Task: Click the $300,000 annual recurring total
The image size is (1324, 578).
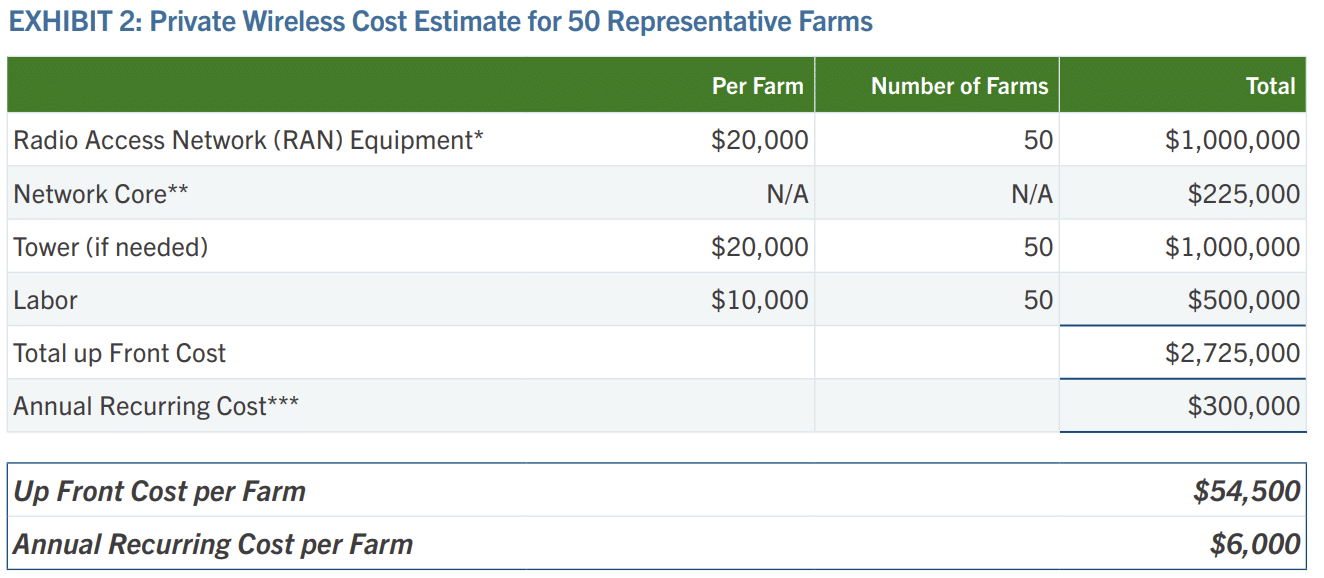Action: click(x=1244, y=406)
